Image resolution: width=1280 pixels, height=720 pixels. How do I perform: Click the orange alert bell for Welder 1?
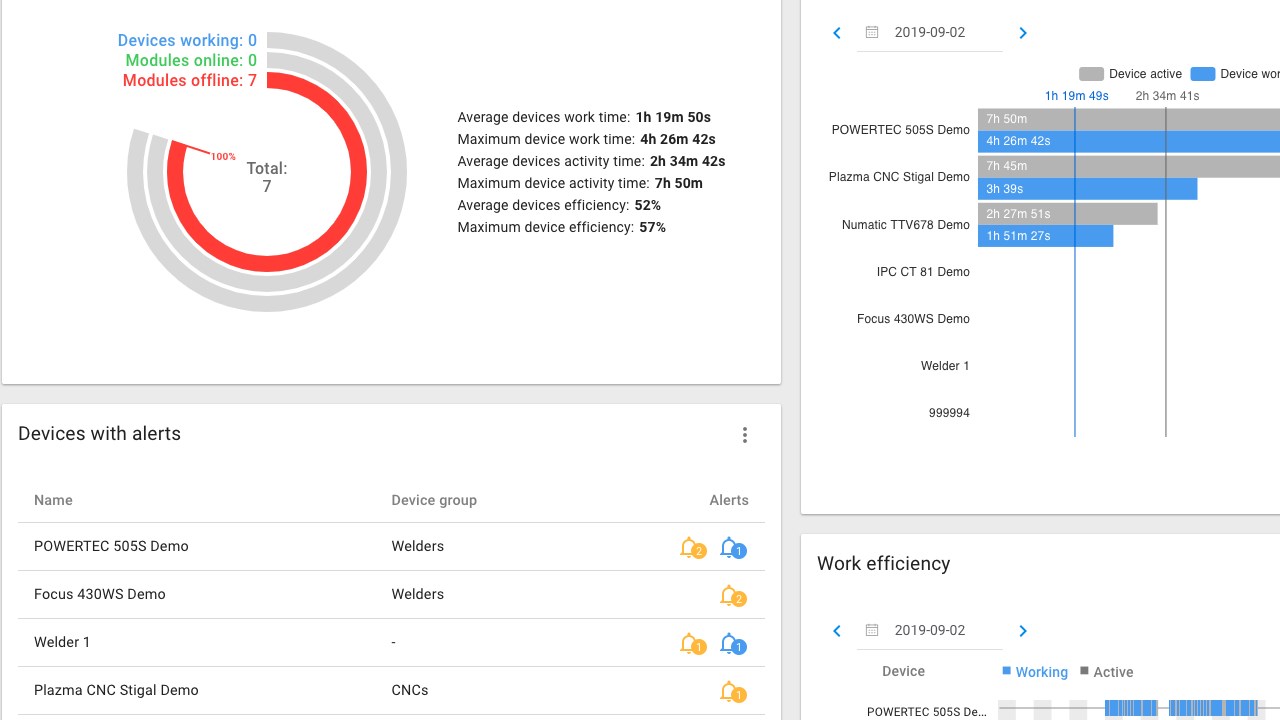point(691,644)
